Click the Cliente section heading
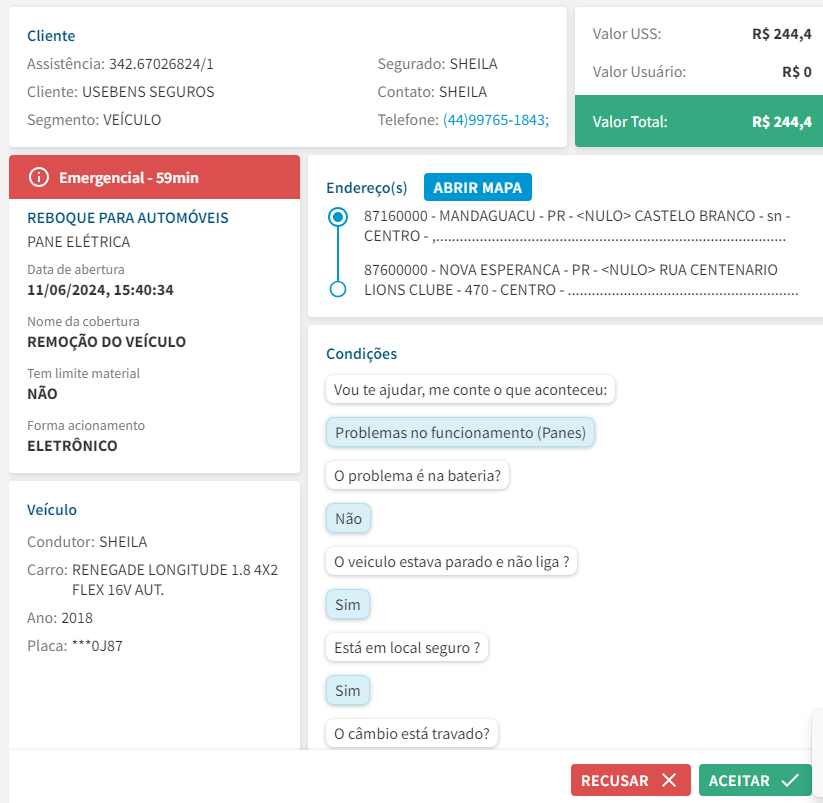Image resolution: width=823 pixels, height=803 pixels. point(51,36)
